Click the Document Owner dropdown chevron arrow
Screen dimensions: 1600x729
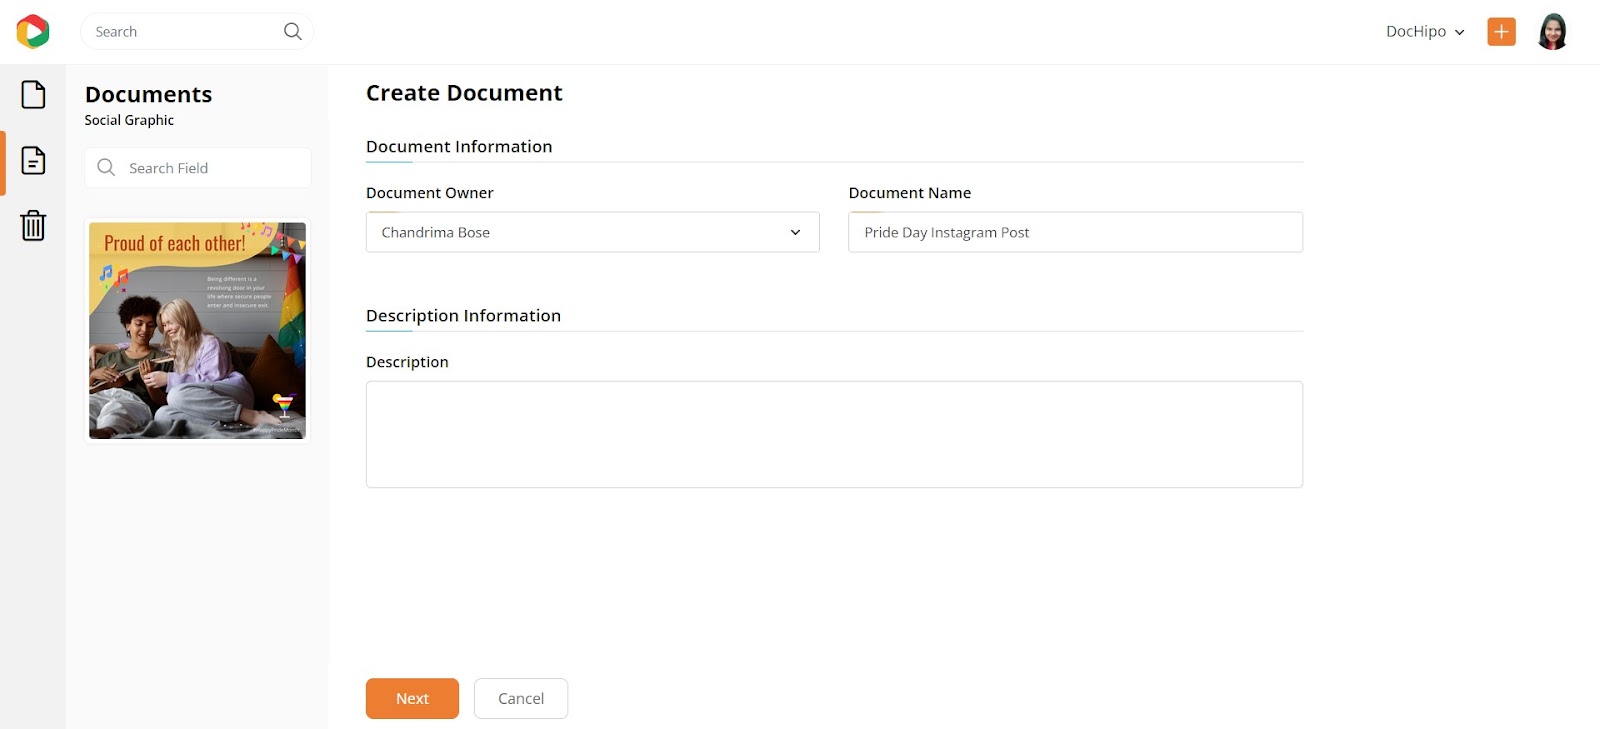795,232
